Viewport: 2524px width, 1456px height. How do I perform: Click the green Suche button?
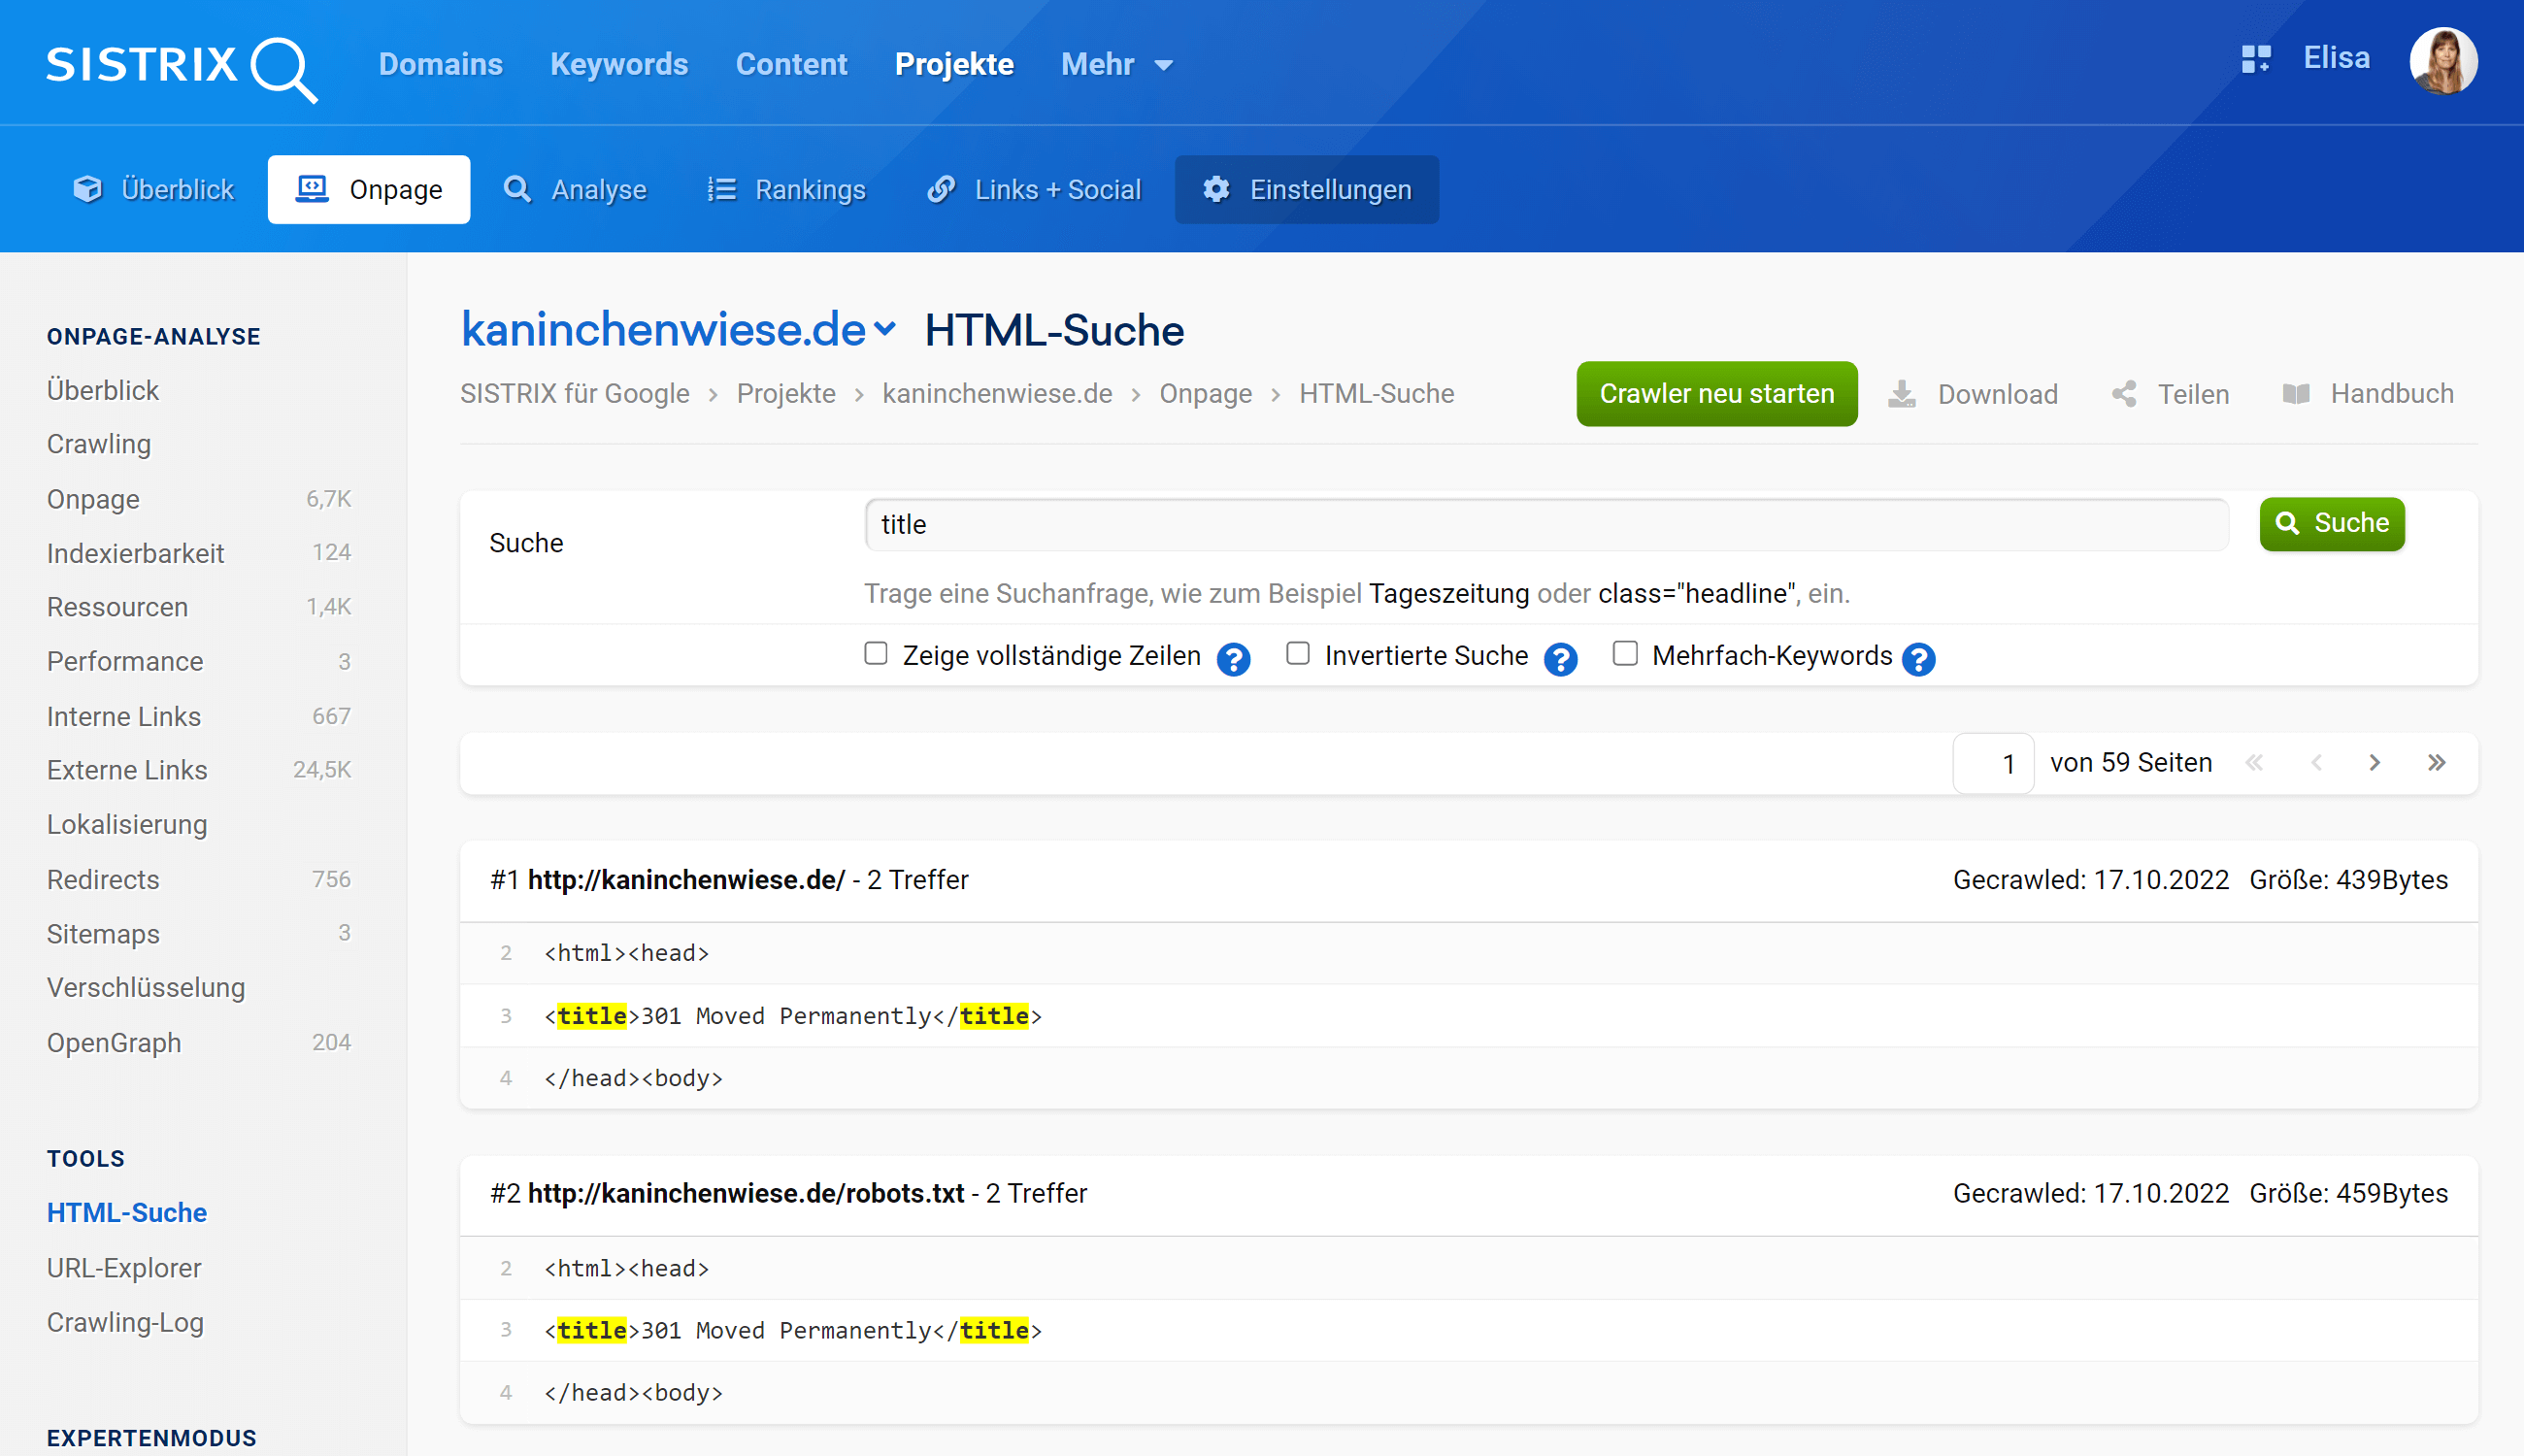point(2332,524)
